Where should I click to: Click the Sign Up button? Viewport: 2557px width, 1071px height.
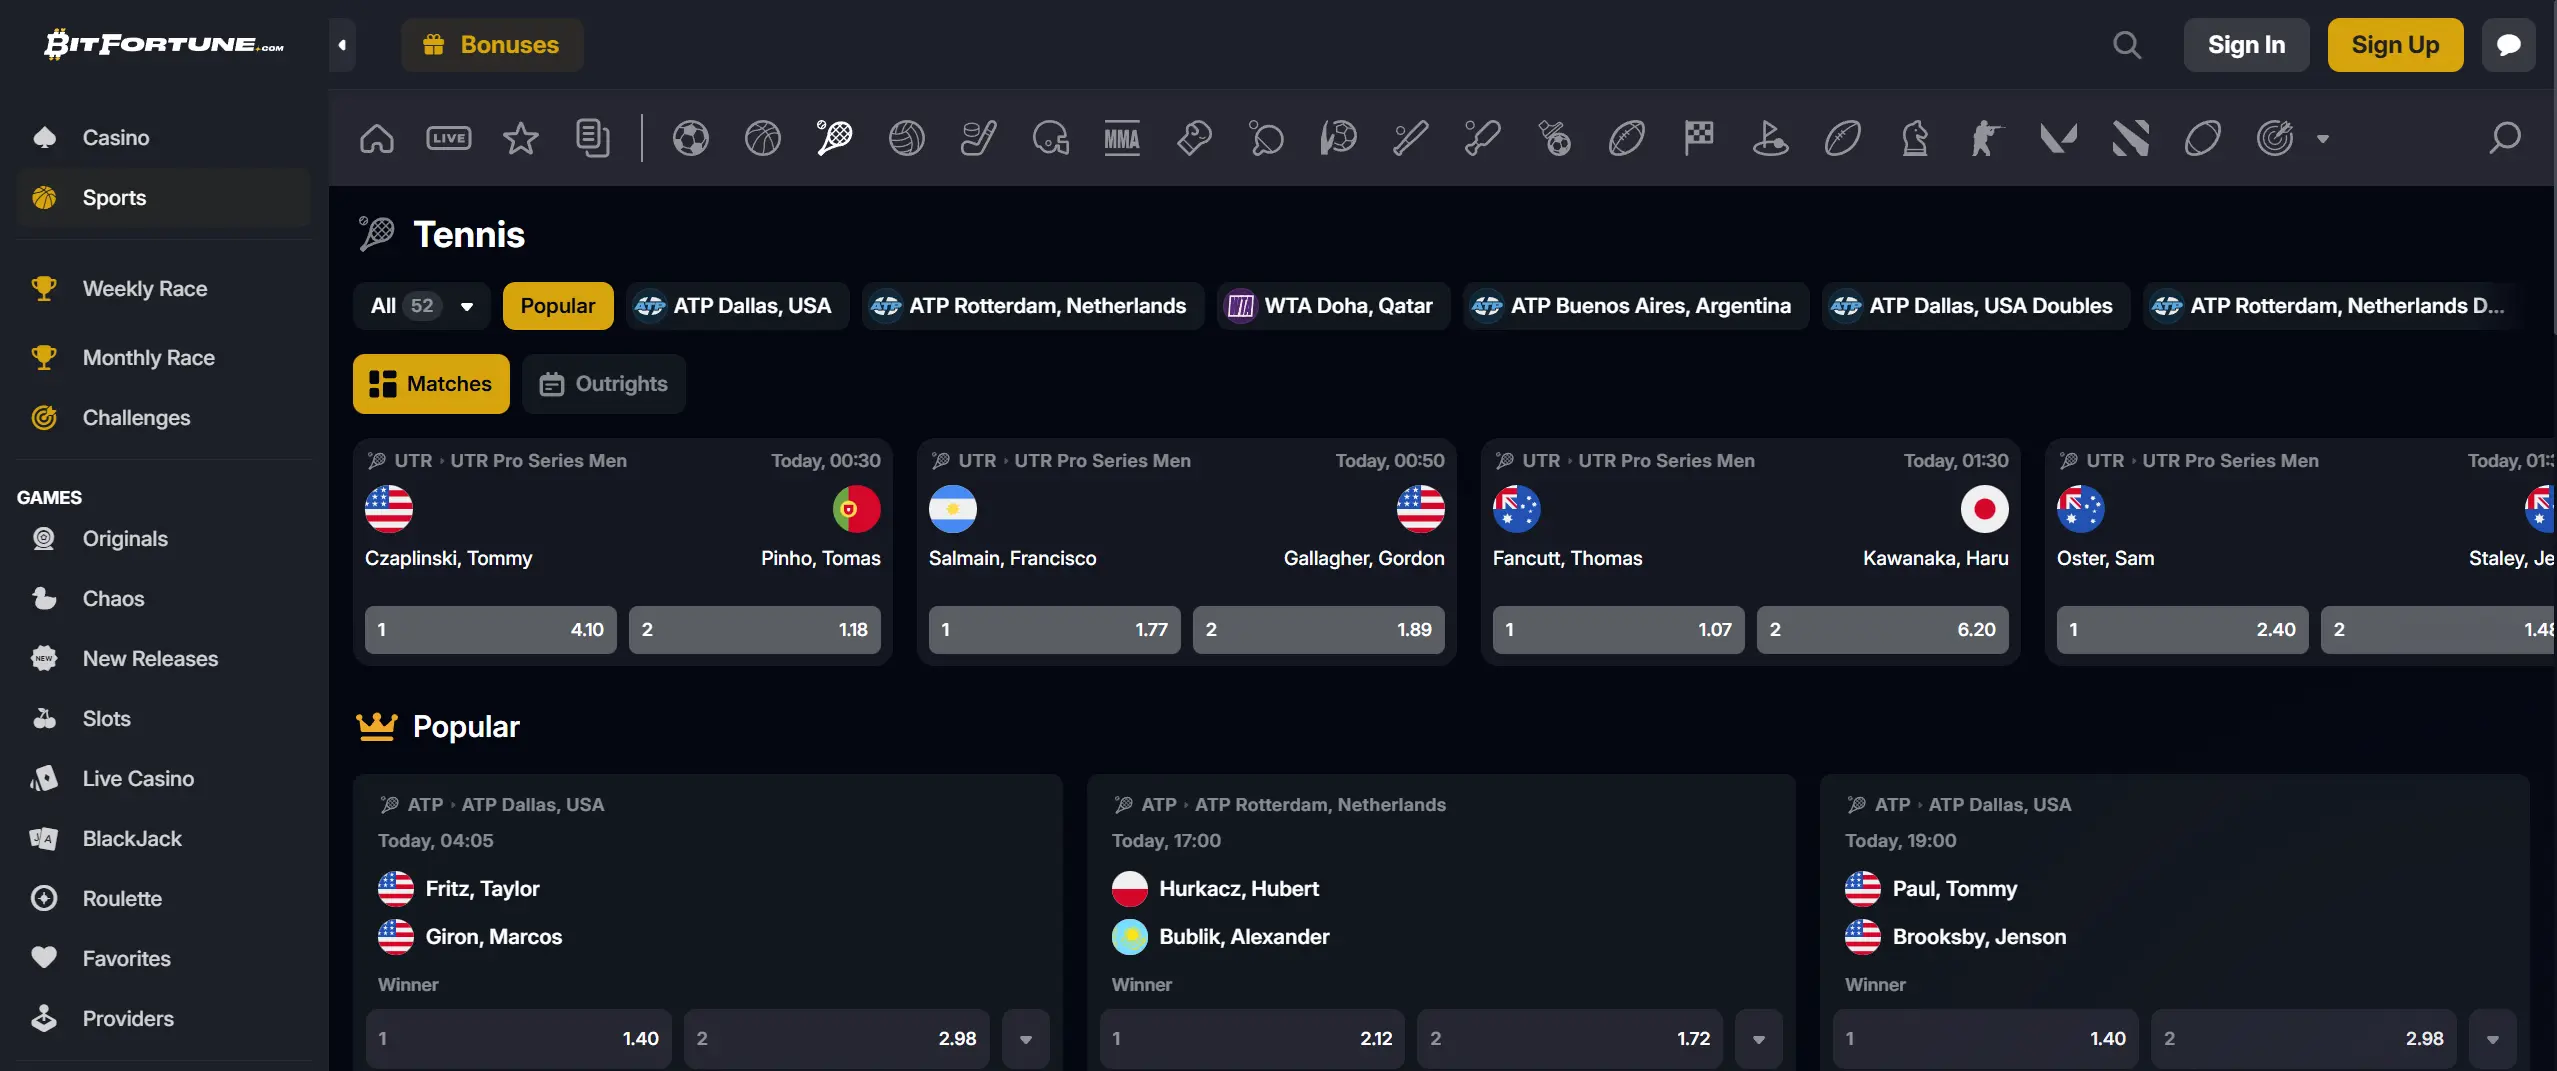pyautogui.click(x=2395, y=45)
